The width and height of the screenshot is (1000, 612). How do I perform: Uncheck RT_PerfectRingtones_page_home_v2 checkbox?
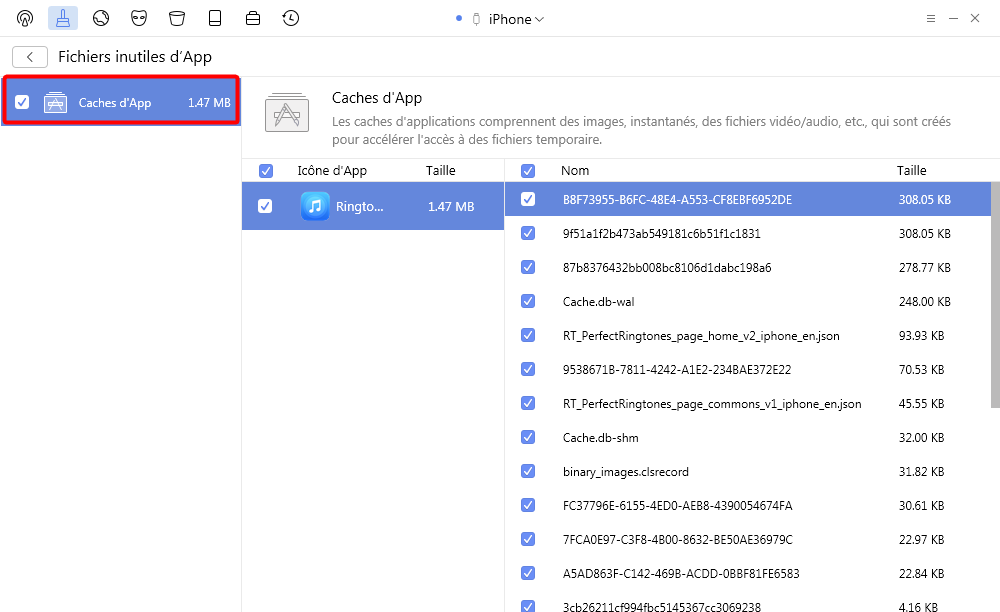[528, 335]
